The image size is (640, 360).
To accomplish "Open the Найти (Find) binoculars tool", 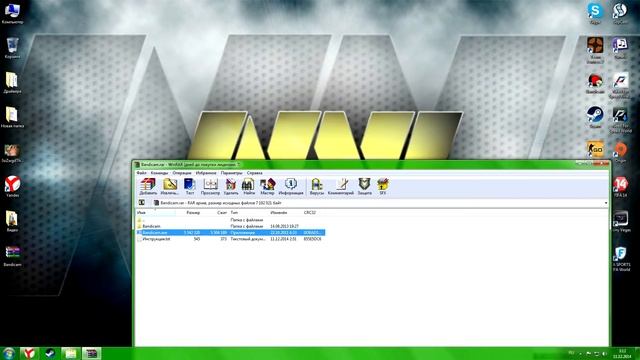I will [x=249, y=187].
